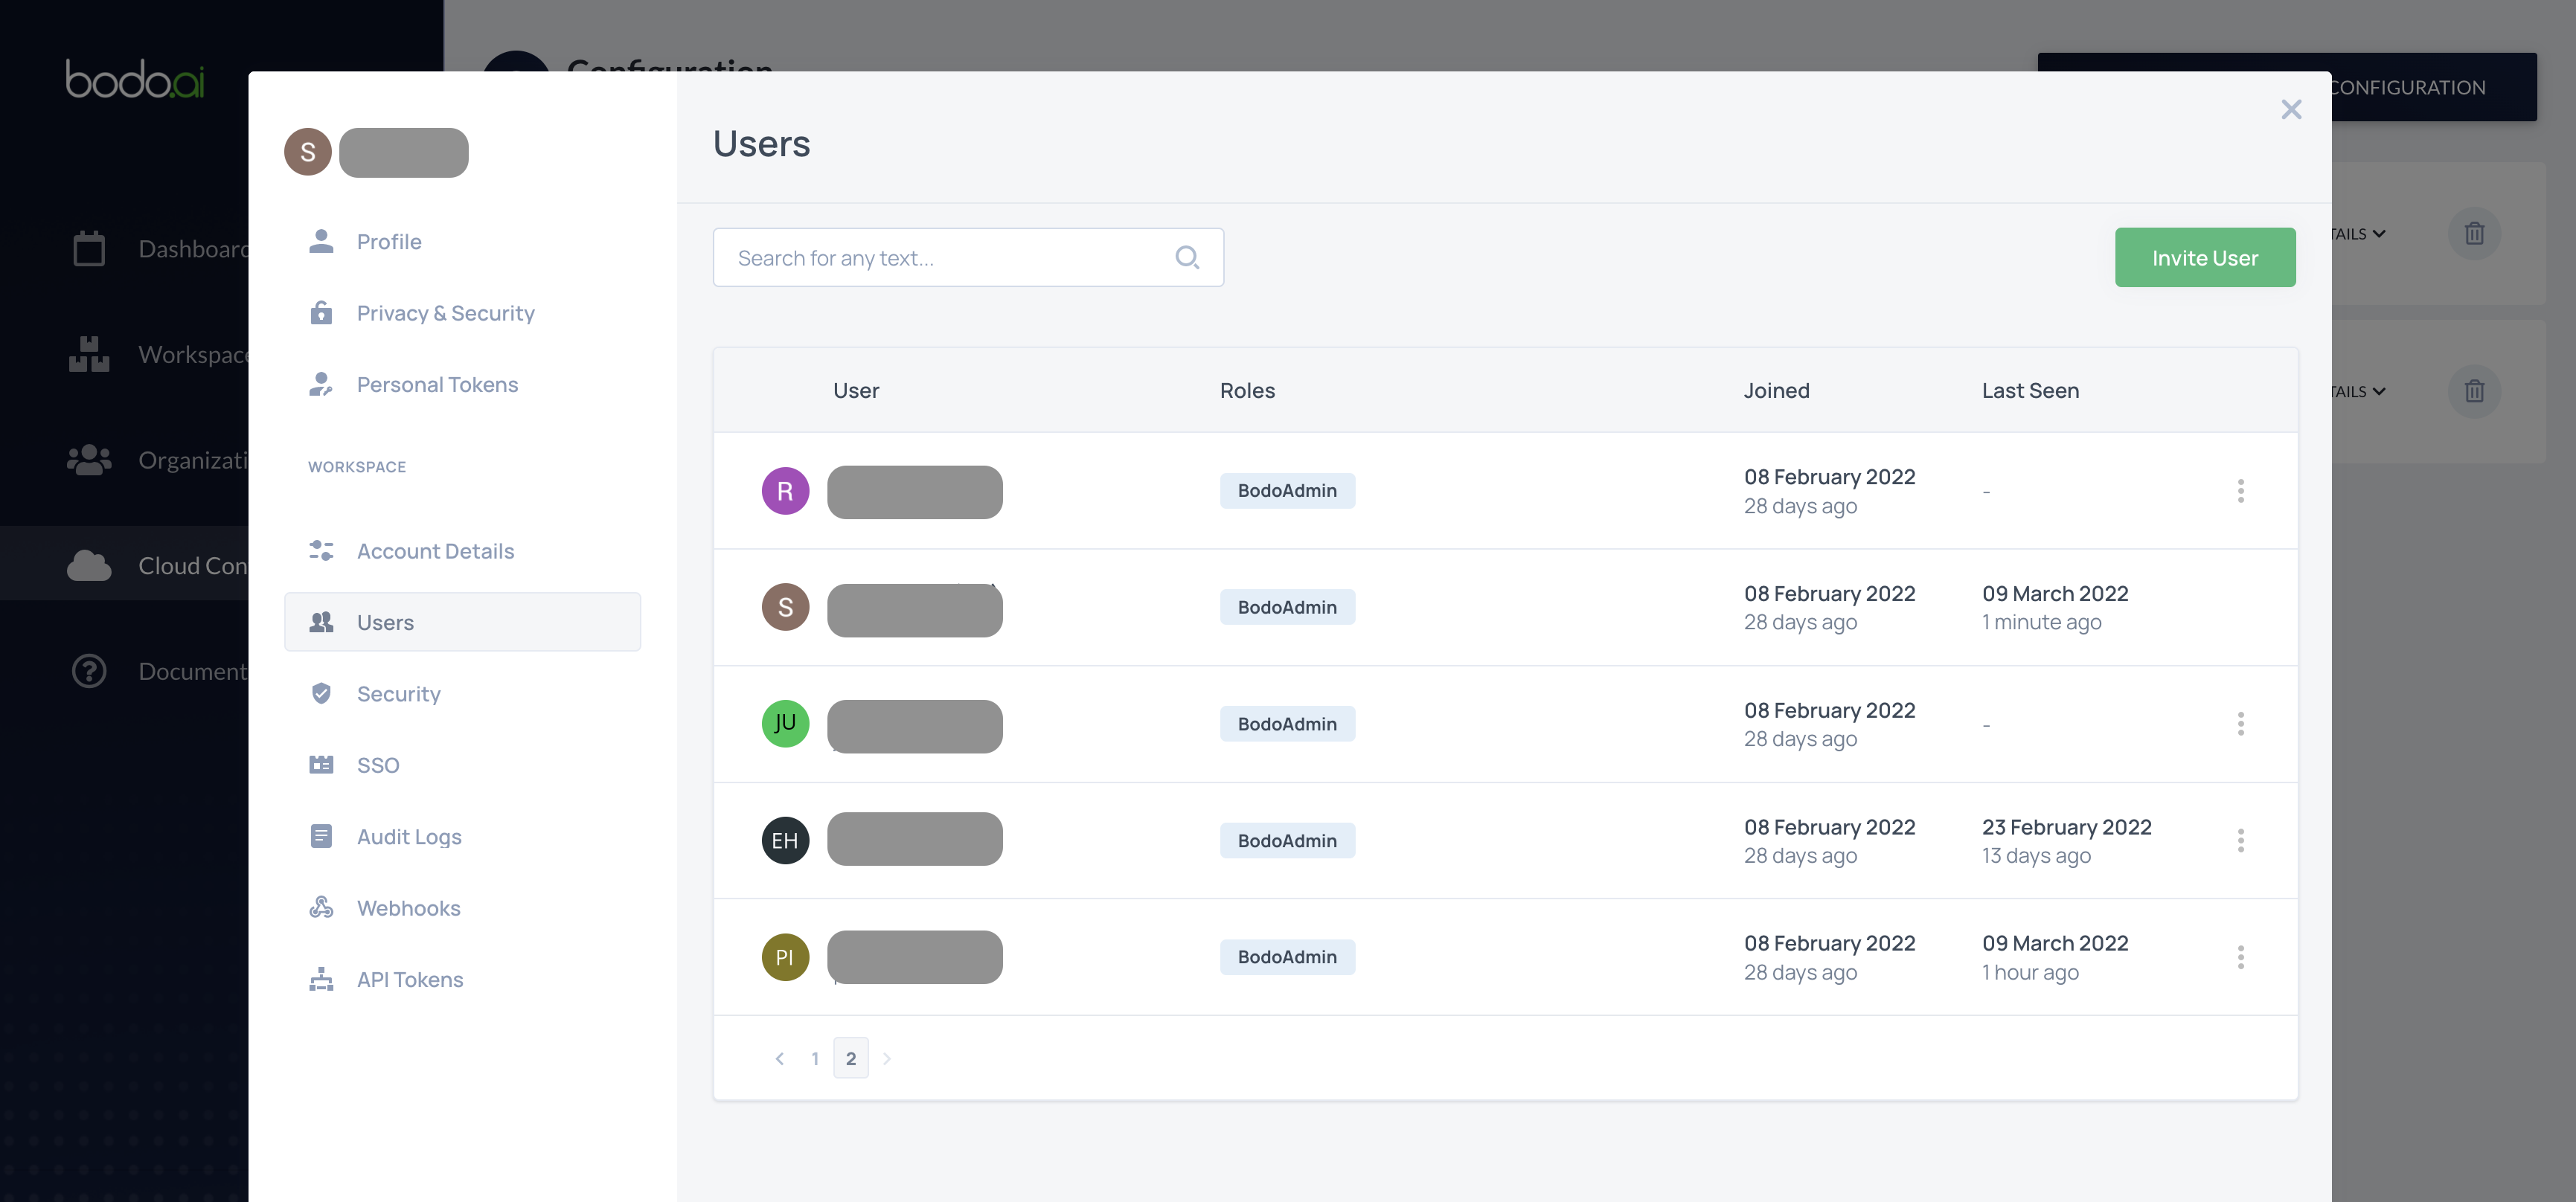Open SSO configuration panel
The height and width of the screenshot is (1202, 2576).
tap(377, 765)
